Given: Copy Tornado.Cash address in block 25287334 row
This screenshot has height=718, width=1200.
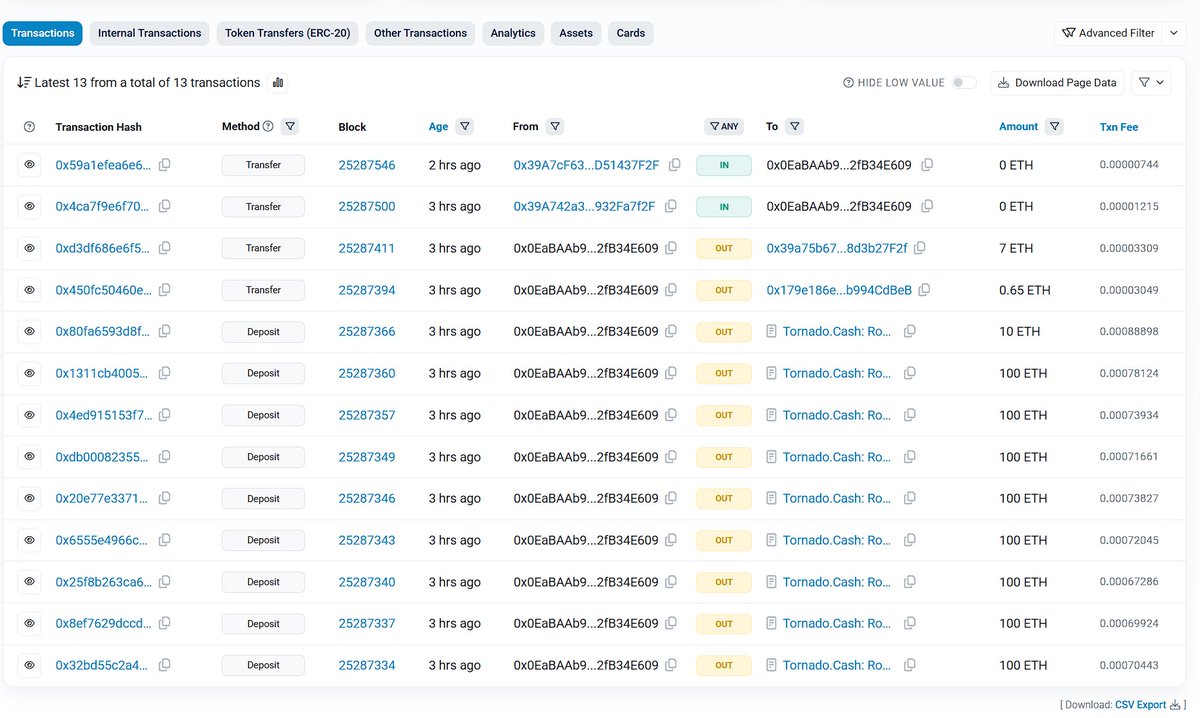Looking at the screenshot, I should click(x=909, y=665).
